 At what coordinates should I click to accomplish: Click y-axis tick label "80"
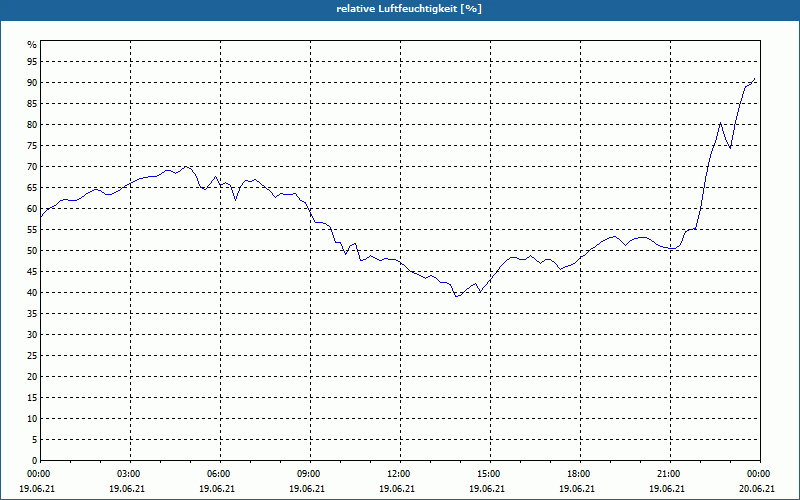point(32,124)
